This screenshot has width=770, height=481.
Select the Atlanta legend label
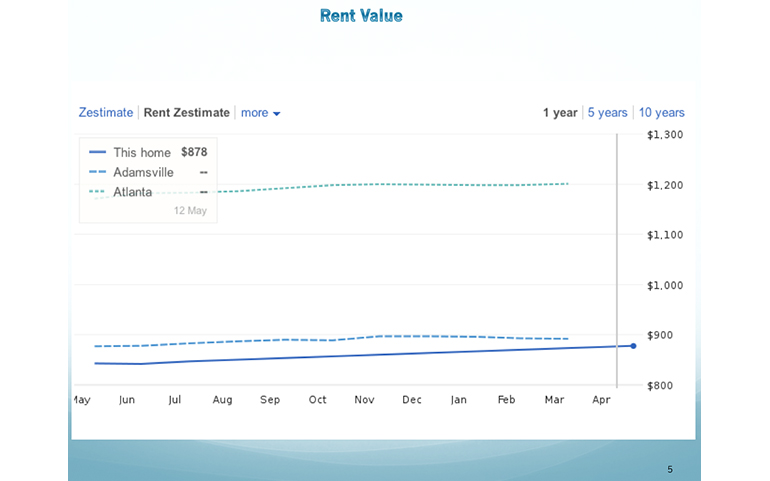pos(132,191)
